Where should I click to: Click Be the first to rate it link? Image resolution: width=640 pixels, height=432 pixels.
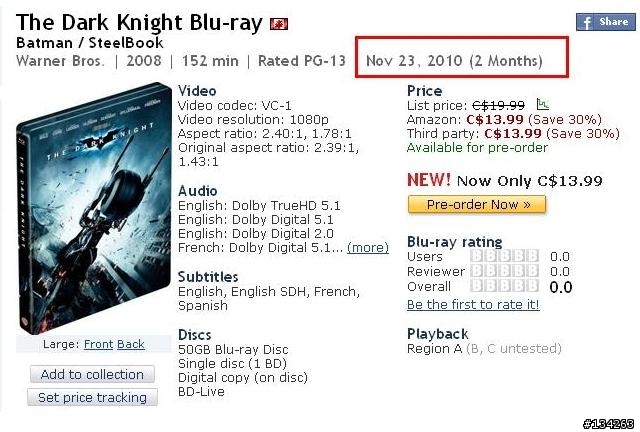pos(473,305)
